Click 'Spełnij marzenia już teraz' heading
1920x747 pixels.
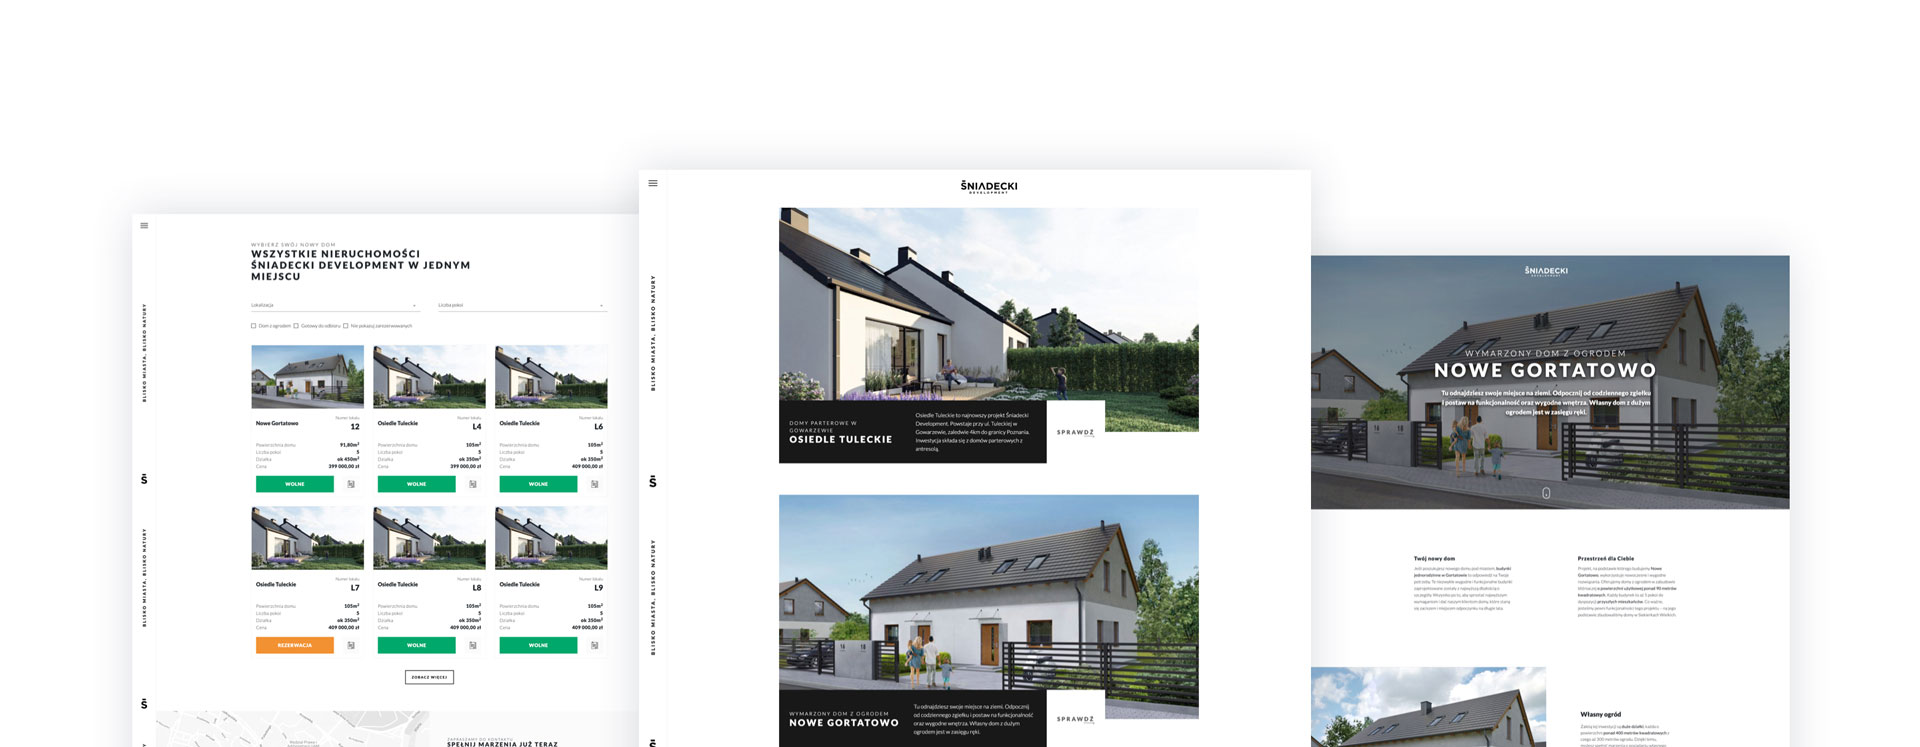pyautogui.click(x=502, y=744)
